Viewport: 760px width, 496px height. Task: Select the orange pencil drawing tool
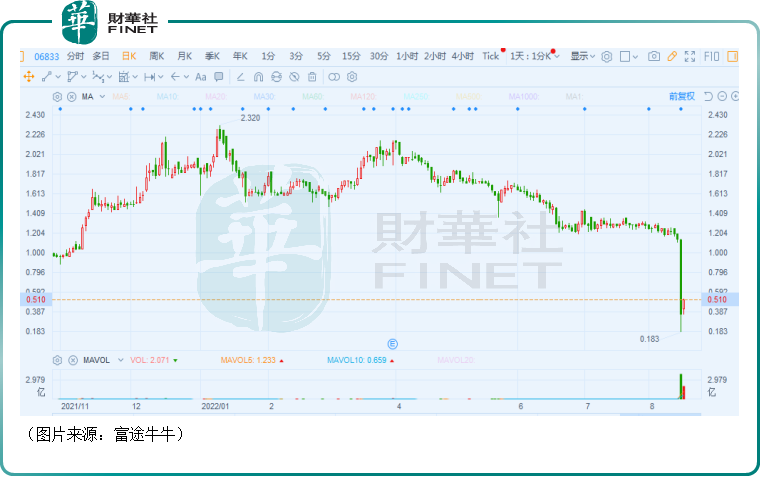coord(672,56)
